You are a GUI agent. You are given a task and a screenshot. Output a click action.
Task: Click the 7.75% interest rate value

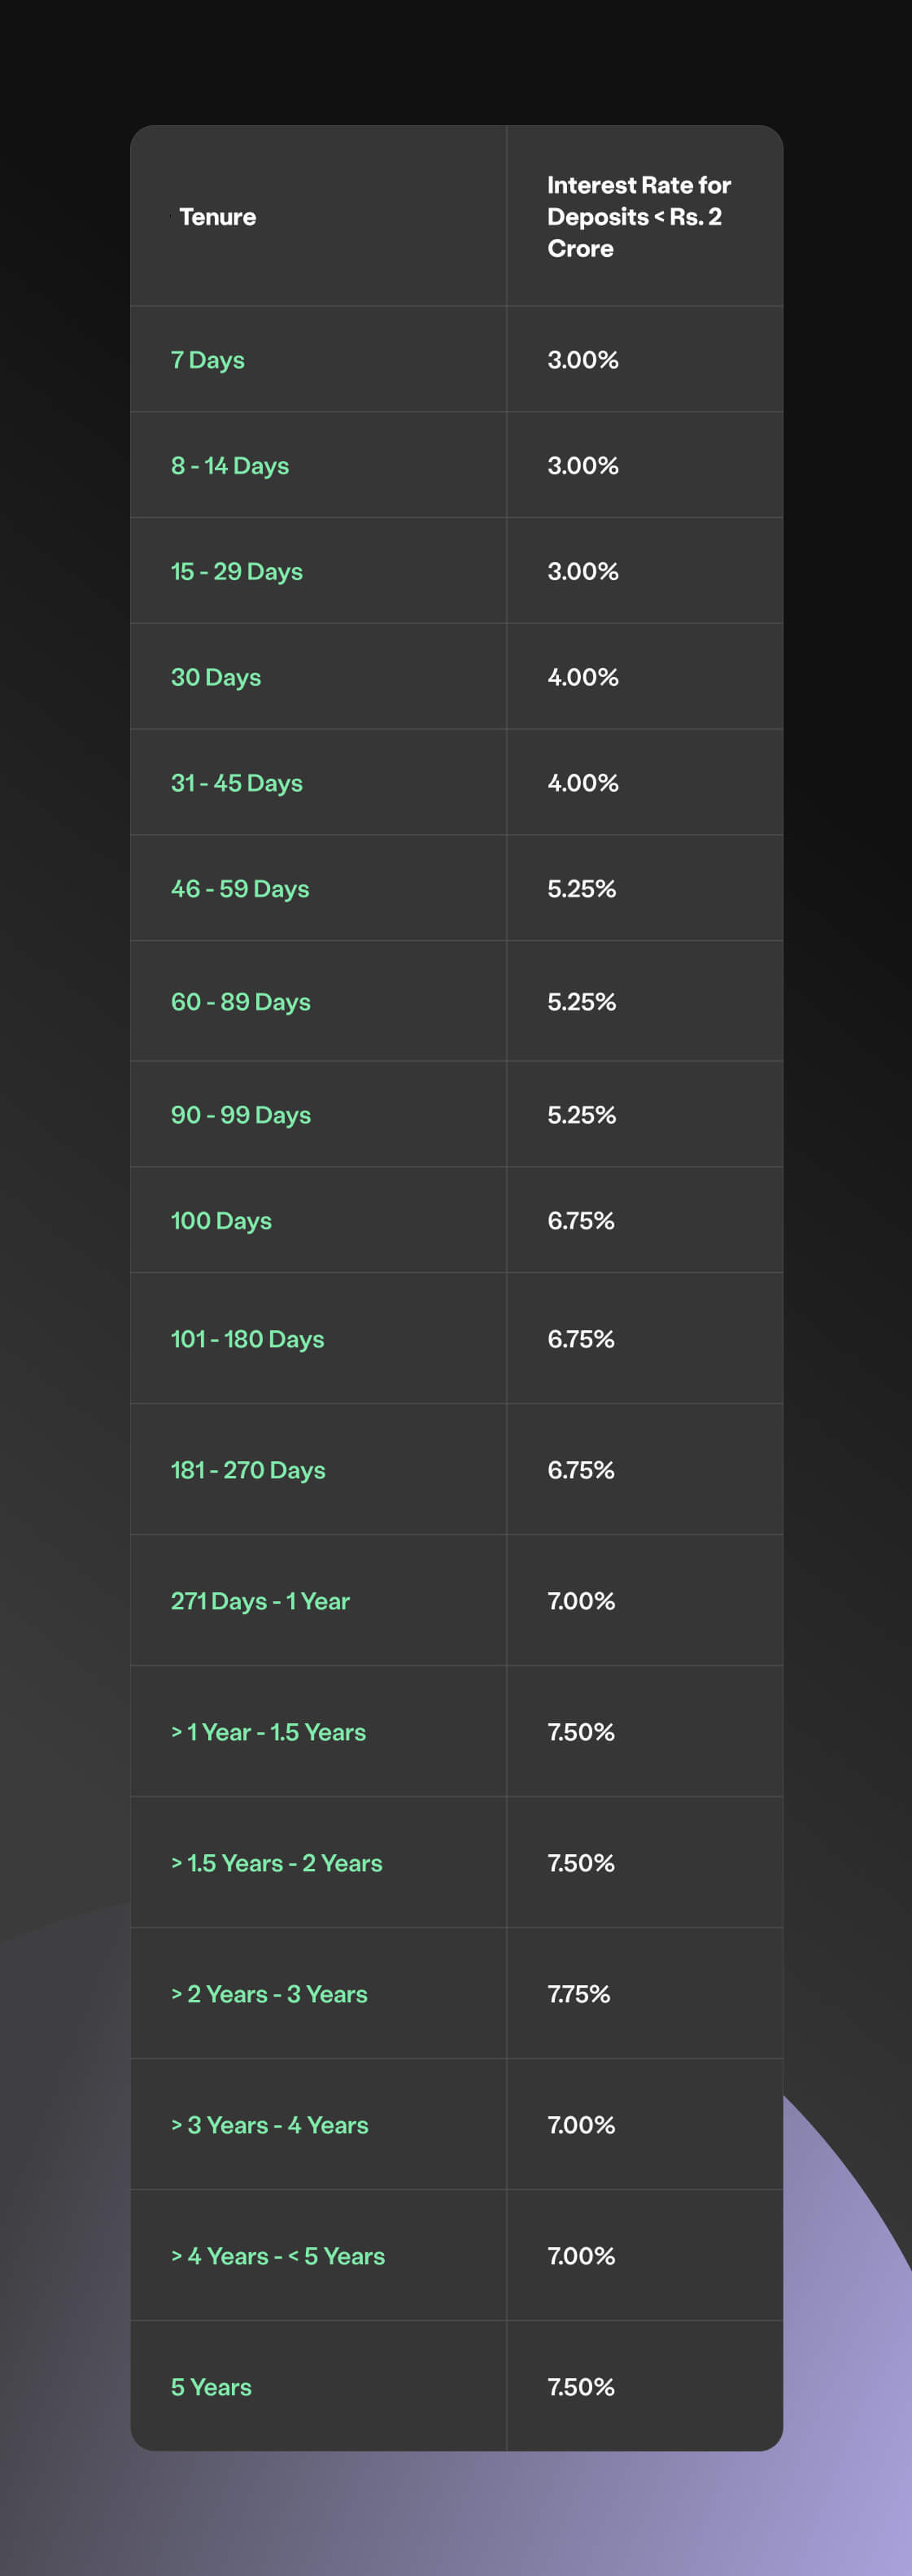[x=578, y=1994]
